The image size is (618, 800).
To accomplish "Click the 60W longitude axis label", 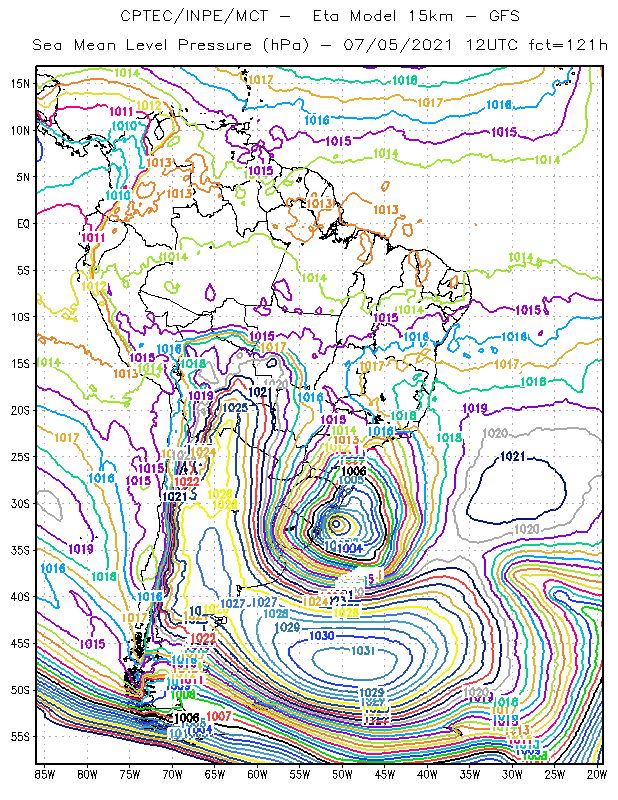I will pos(257,775).
